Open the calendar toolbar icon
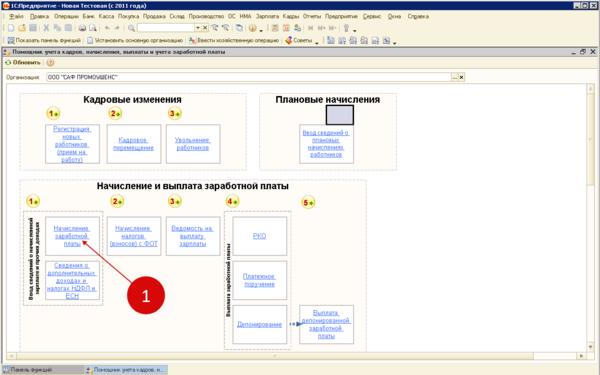Screen dimensions: 600x375 pyautogui.click(x=286, y=28)
